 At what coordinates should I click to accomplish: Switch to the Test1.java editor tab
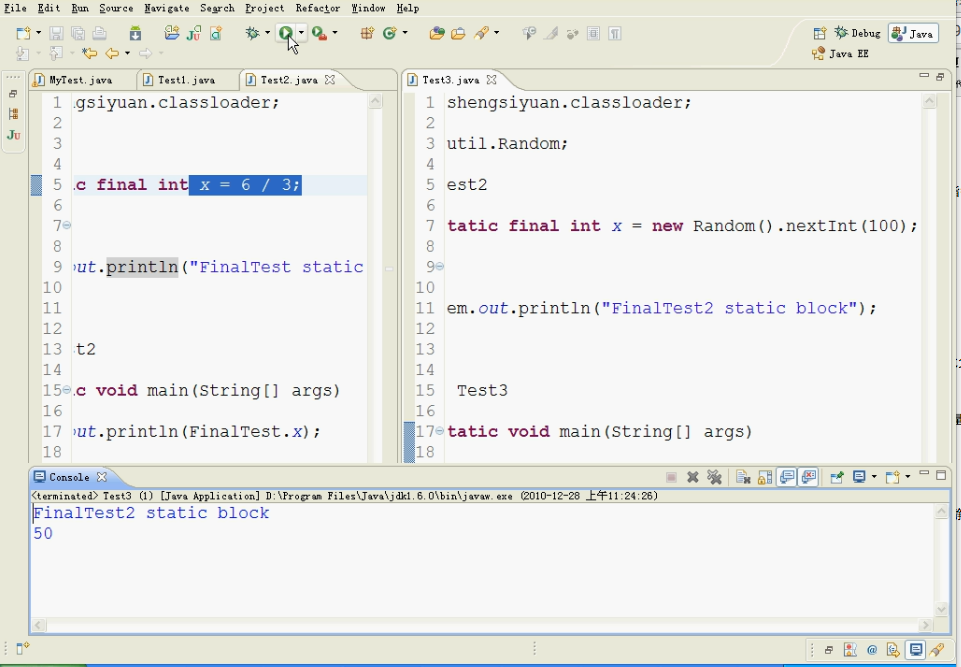tap(185, 80)
